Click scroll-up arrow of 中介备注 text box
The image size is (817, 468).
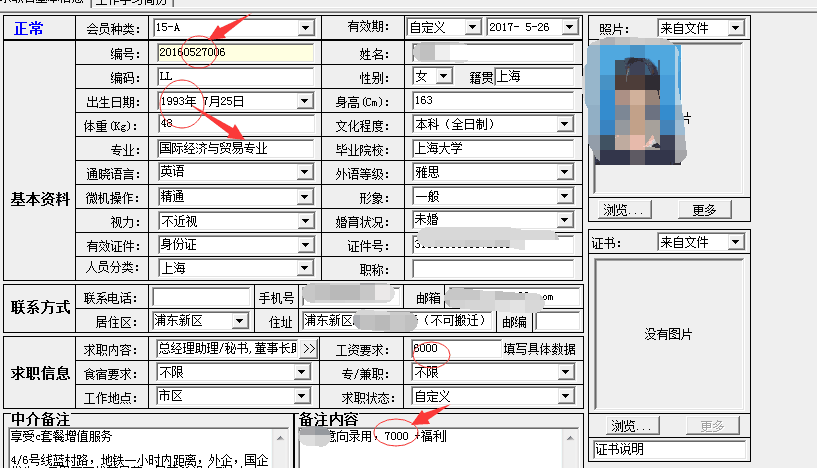point(280,438)
